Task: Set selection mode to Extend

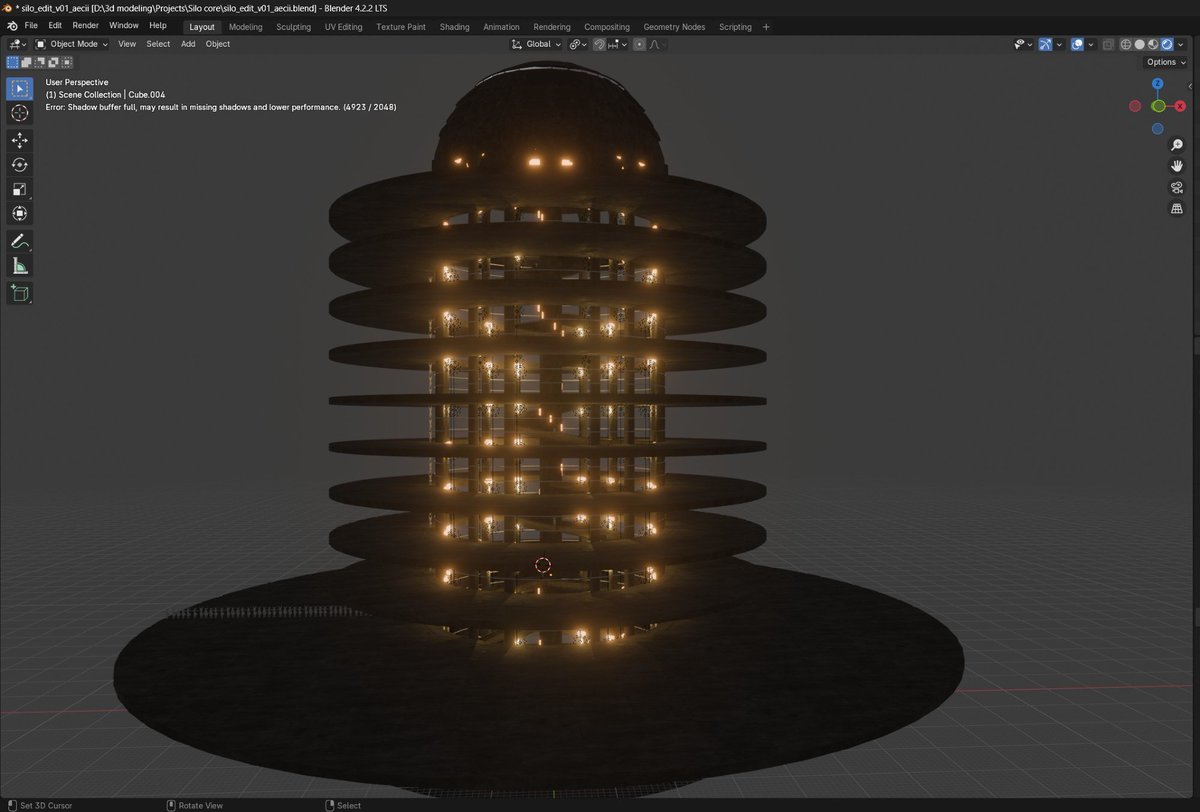Action: pos(27,62)
